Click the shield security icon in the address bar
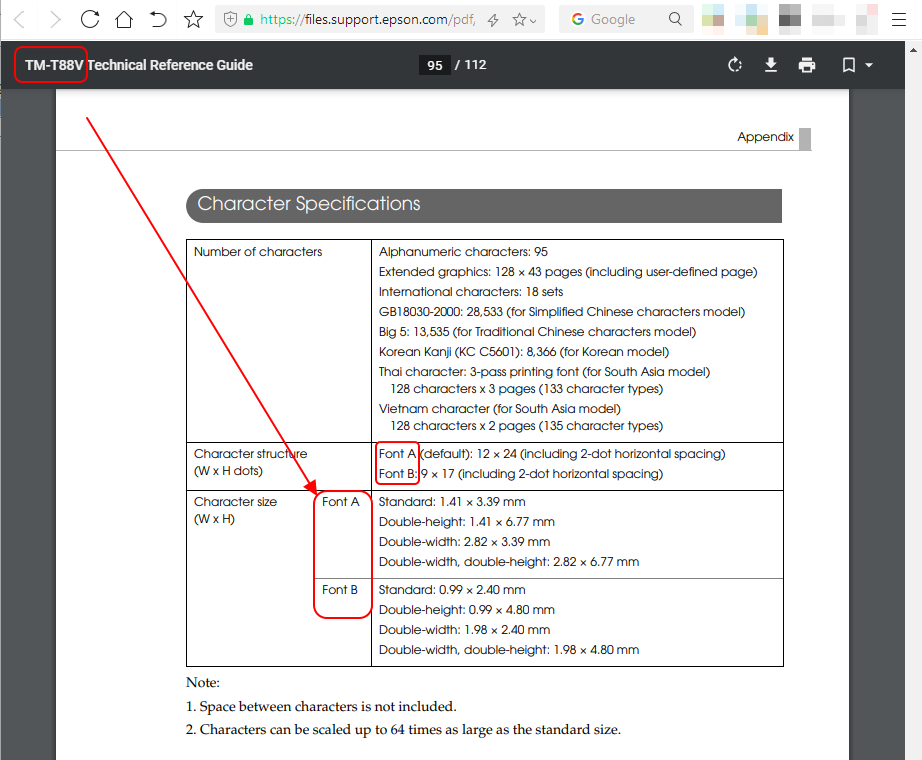Screen dimensions: 922x760 (230, 19)
